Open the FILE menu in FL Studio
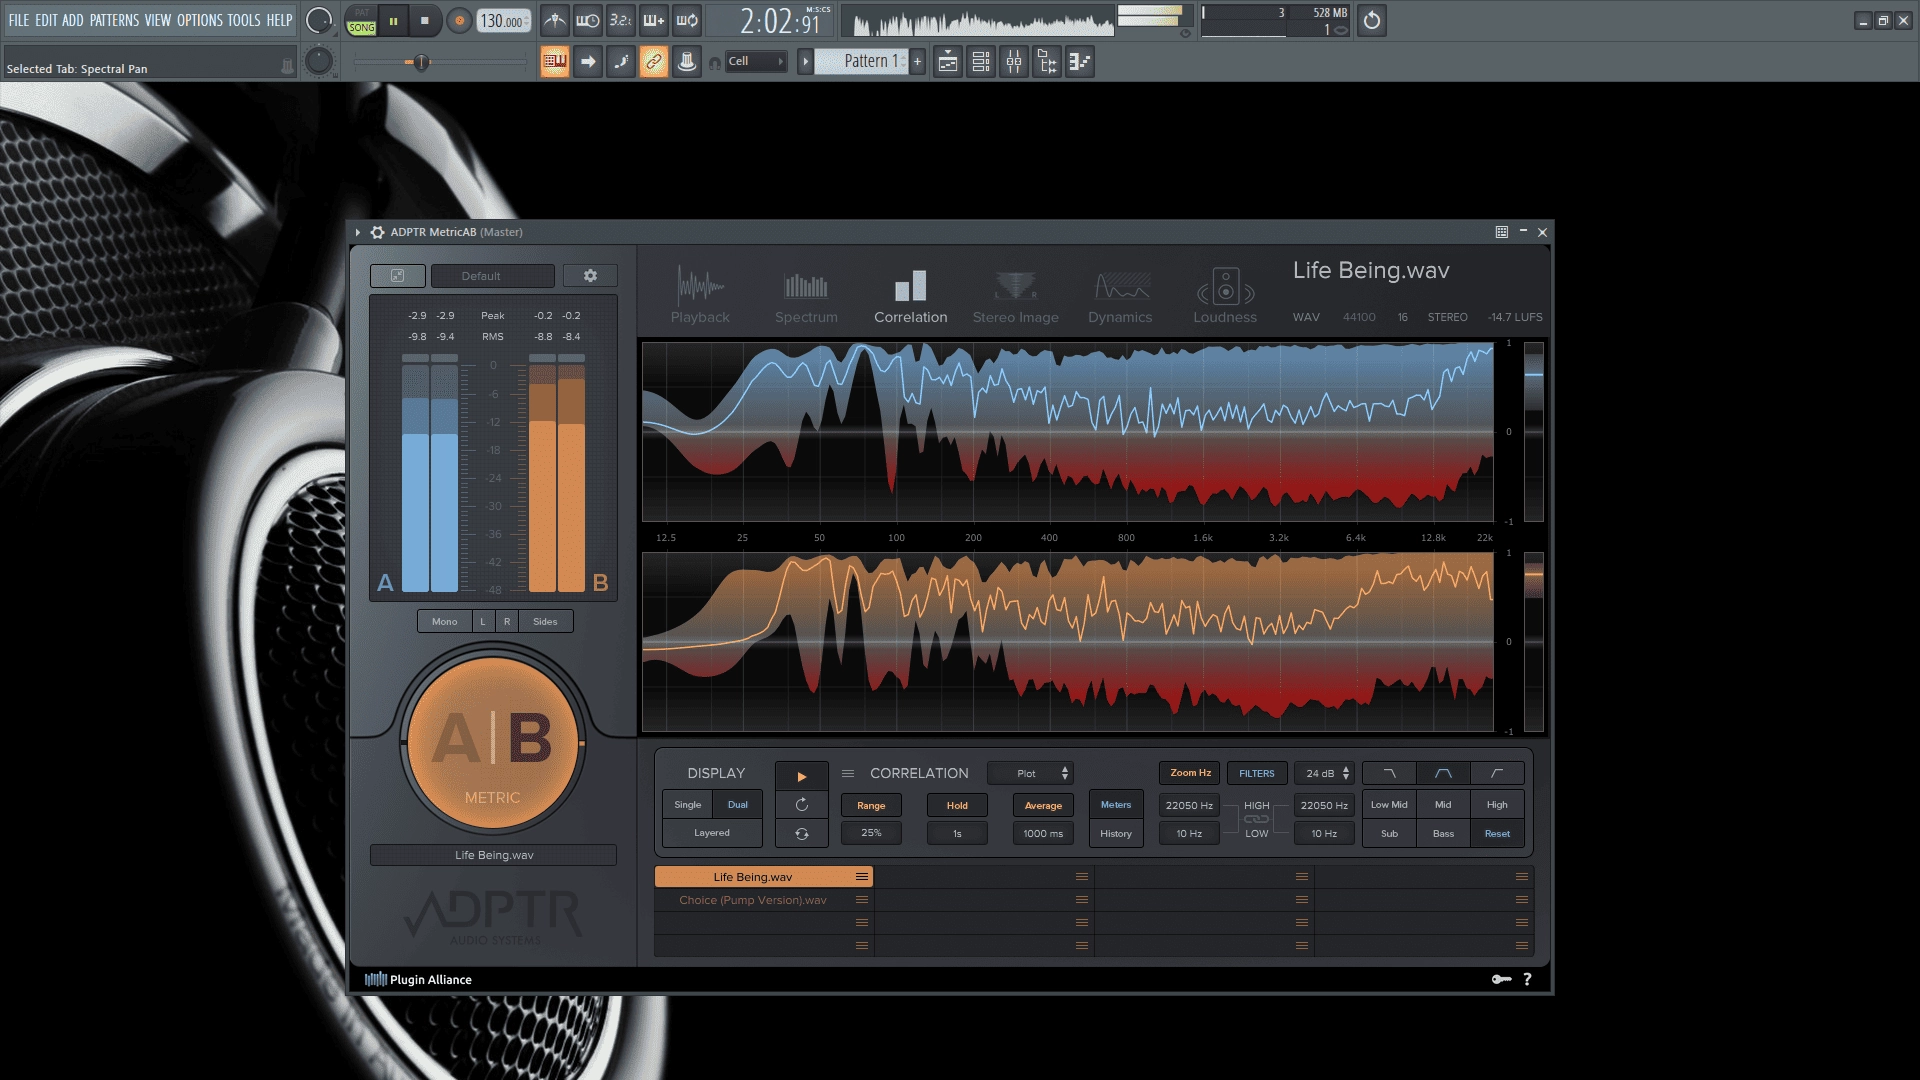1920x1080 pixels. click(19, 20)
